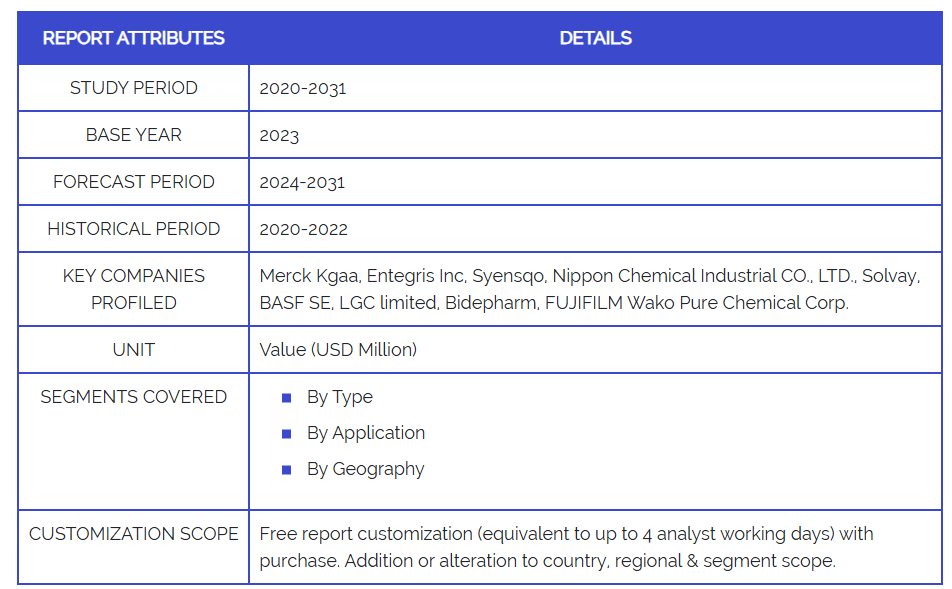Click the forecast period value 2024-2031
The height and width of the screenshot is (589, 952).
pyautogui.click(x=302, y=182)
